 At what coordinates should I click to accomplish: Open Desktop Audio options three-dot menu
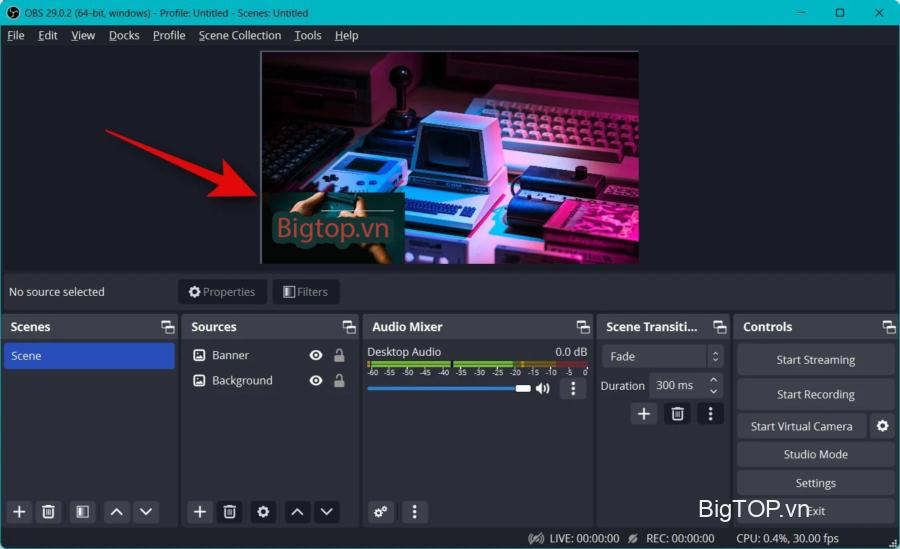pos(573,389)
